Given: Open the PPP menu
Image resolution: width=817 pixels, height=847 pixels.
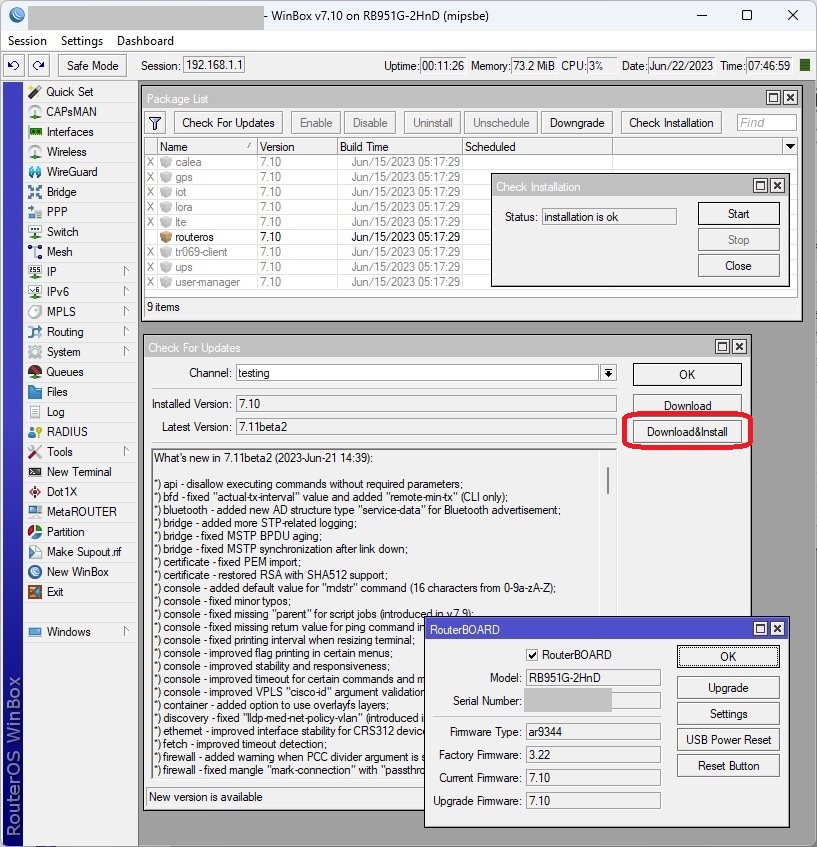Looking at the screenshot, I should tap(57, 212).
